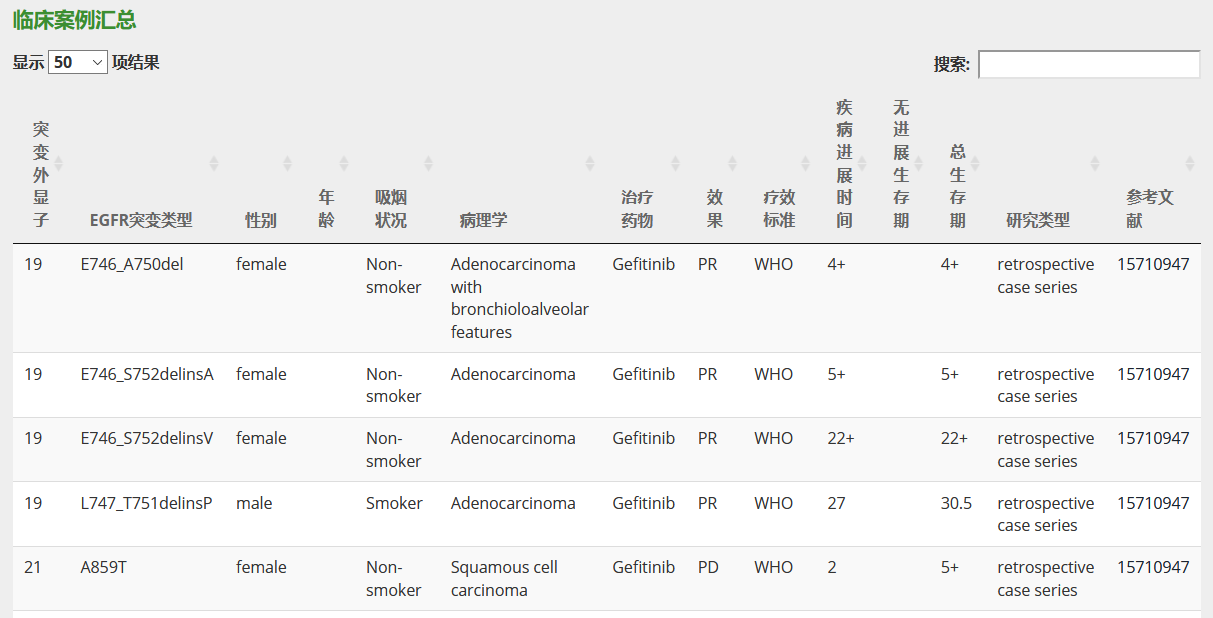Sort by 疗效标准 column arrows
Screen dimensions: 1213x618
click(x=805, y=163)
